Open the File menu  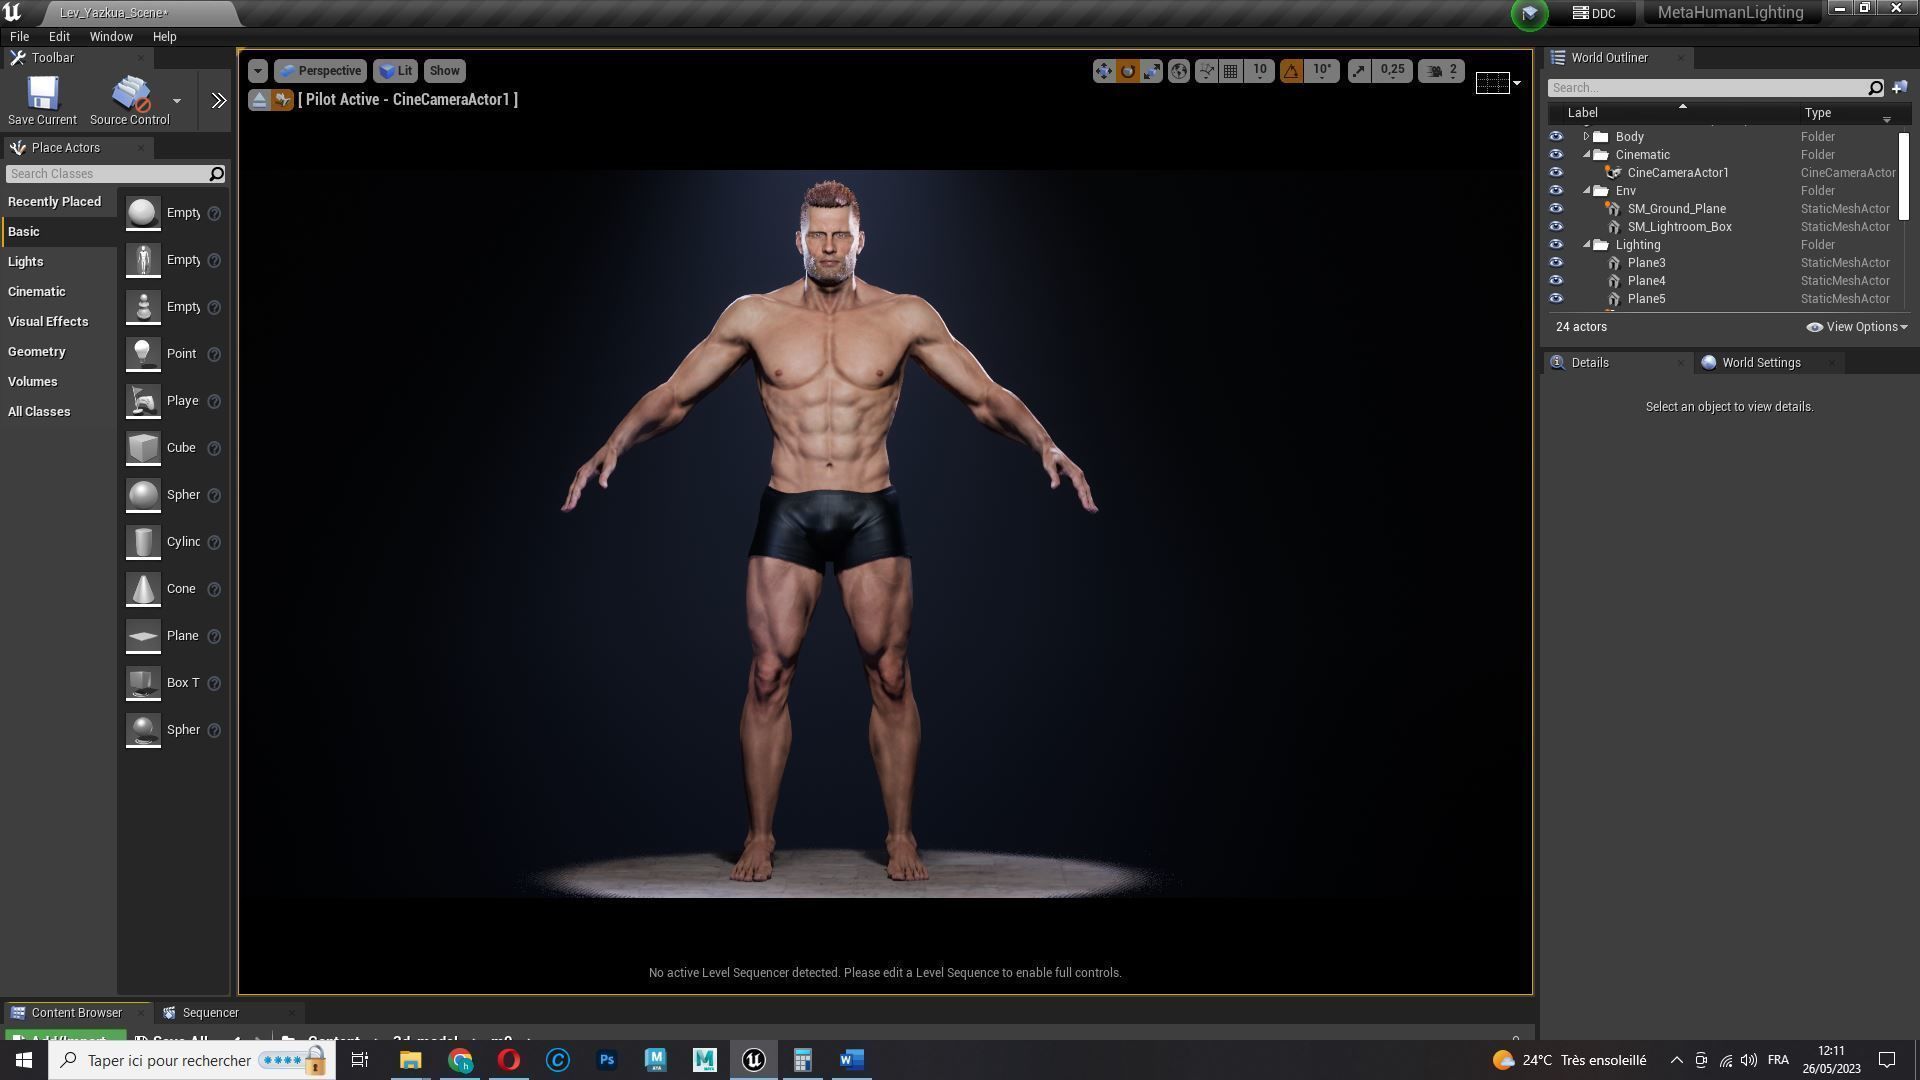pos(19,36)
